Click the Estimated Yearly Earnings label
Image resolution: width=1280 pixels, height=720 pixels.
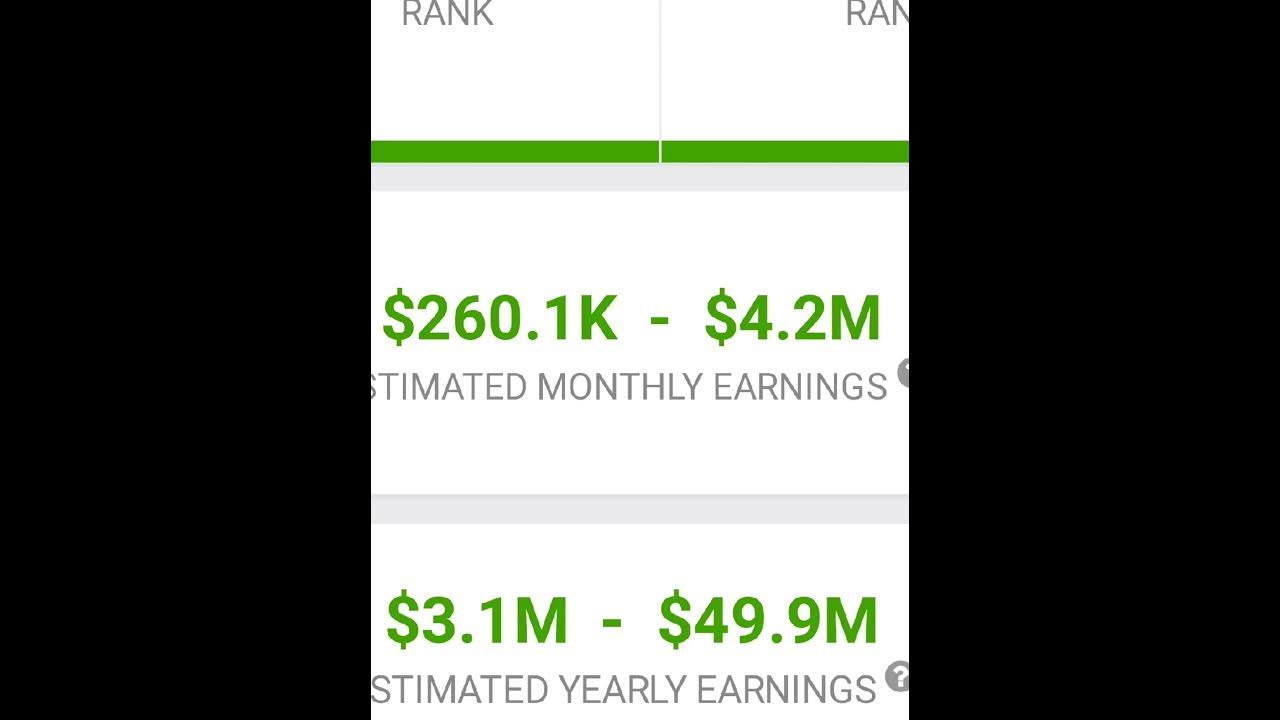[x=624, y=690]
